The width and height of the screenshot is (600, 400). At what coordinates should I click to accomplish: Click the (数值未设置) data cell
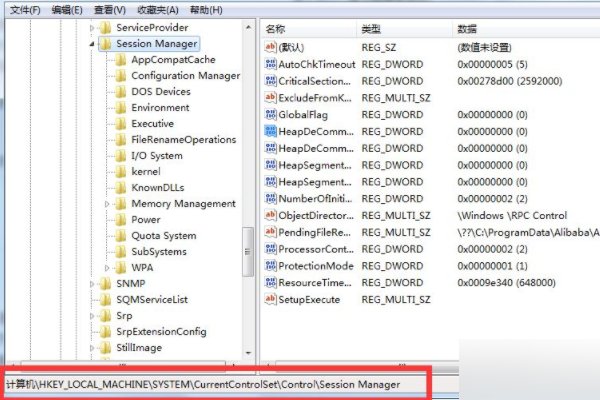[x=484, y=47]
